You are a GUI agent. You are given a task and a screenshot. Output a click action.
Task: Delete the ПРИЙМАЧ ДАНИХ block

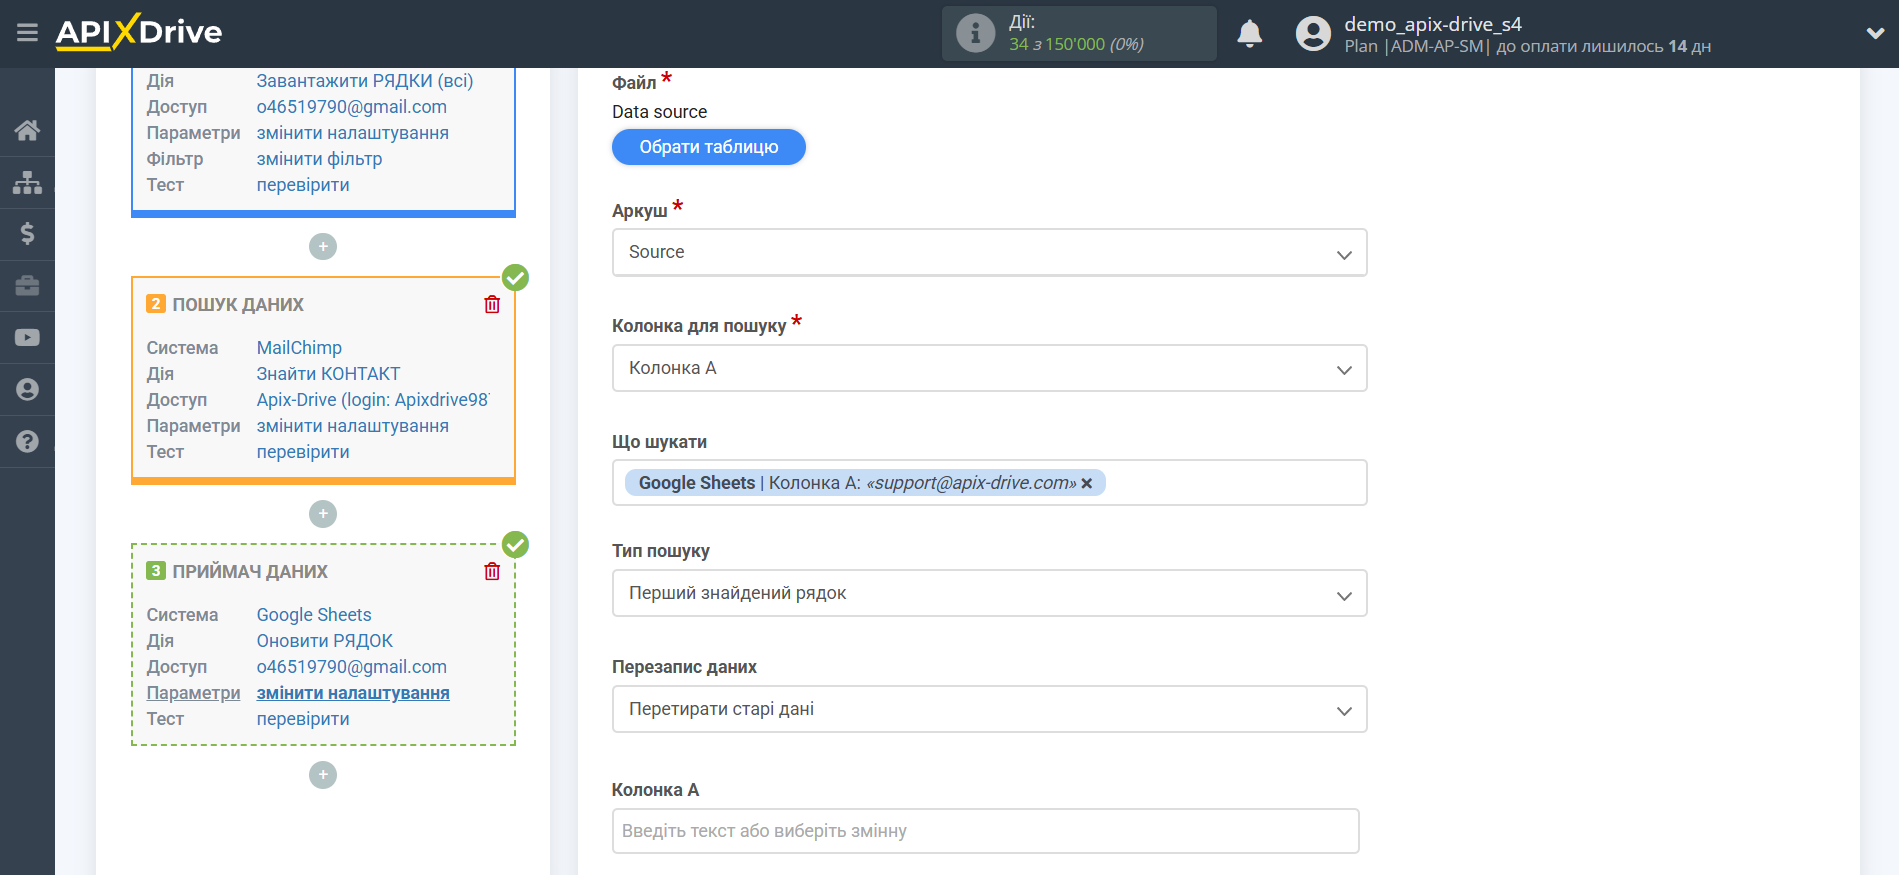pos(492,571)
